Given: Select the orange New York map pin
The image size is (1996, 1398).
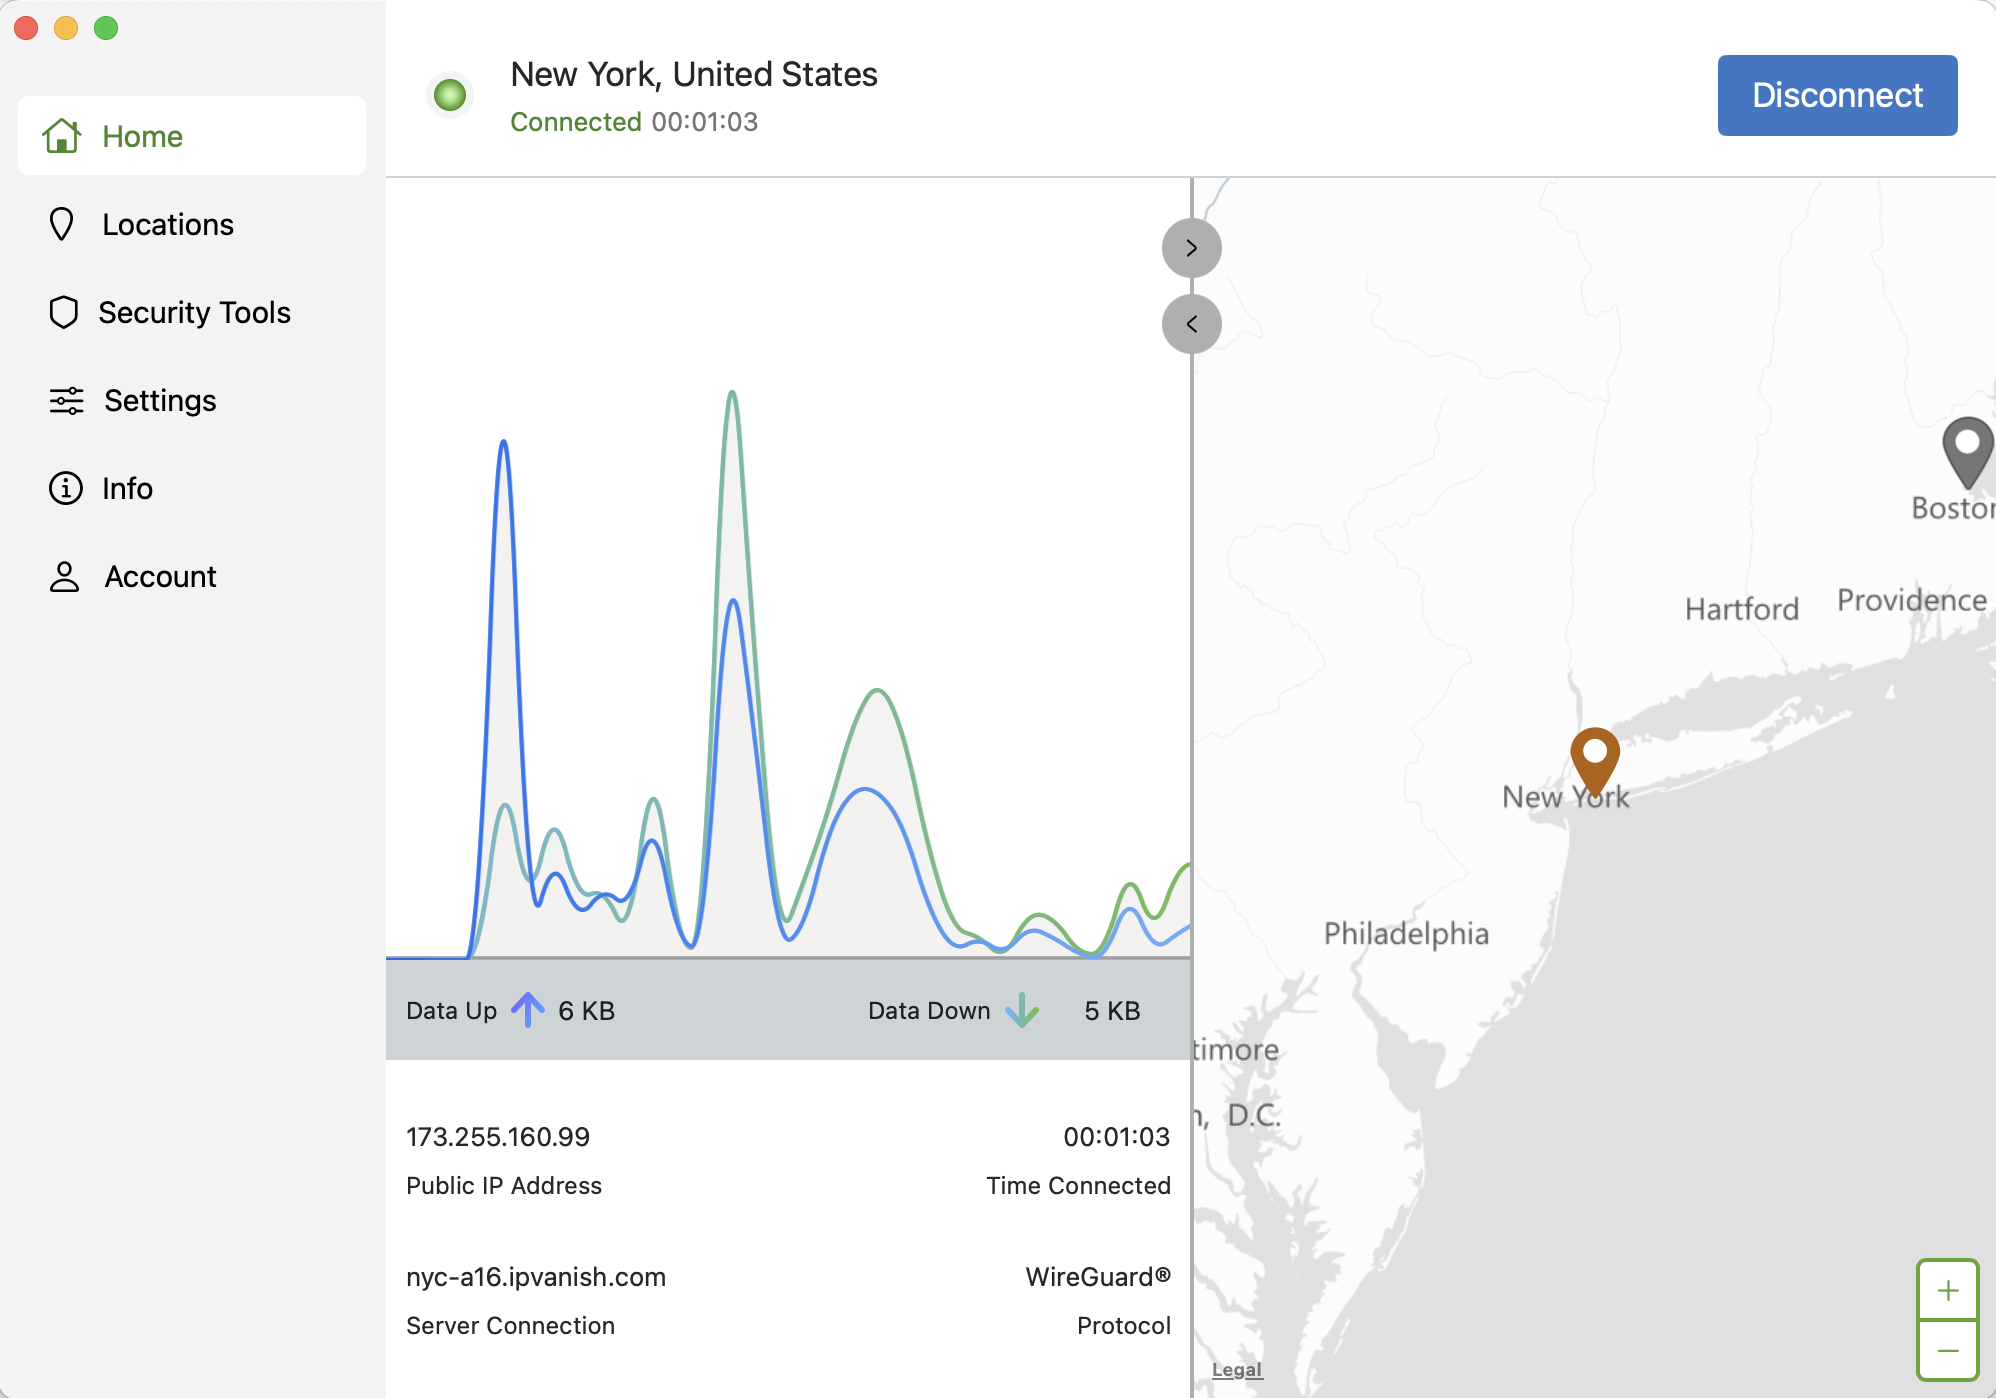Looking at the screenshot, I should click(1595, 758).
